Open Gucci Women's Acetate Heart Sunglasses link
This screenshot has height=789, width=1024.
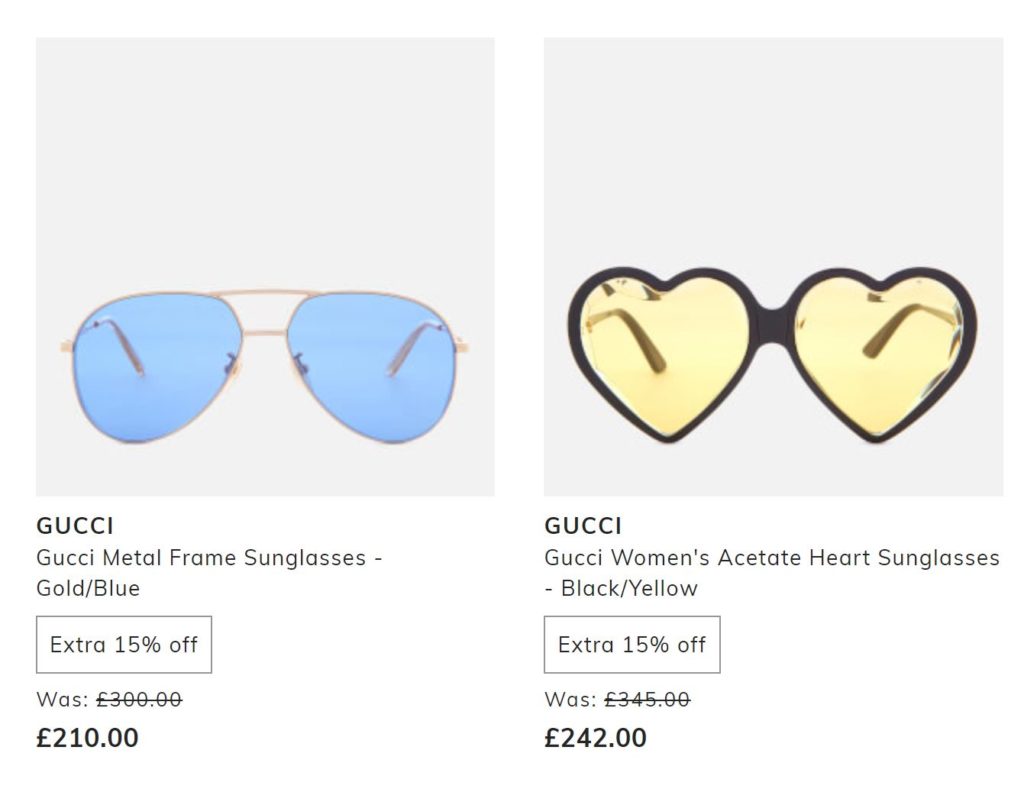click(771, 558)
